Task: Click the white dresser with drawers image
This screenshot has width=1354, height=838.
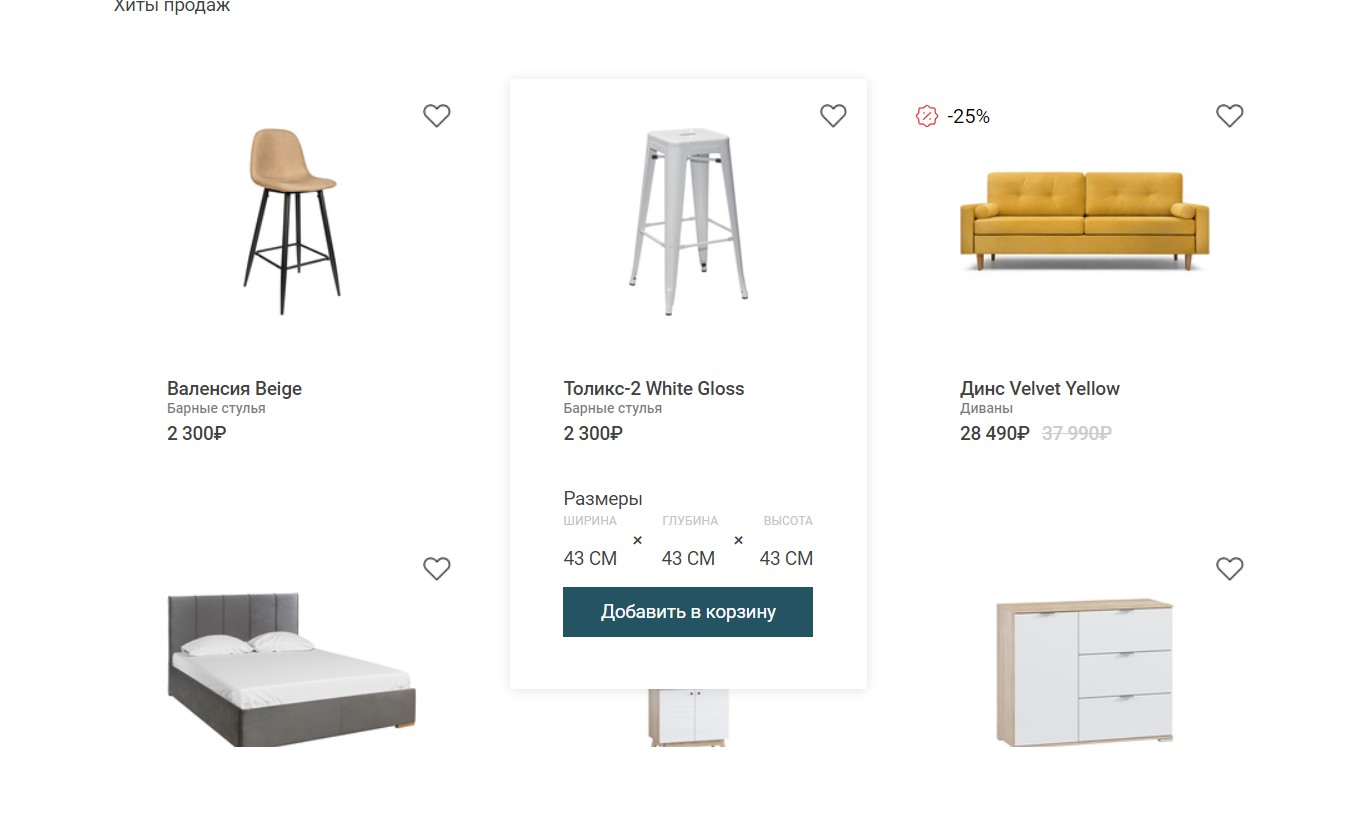Action: [1084, 671]
